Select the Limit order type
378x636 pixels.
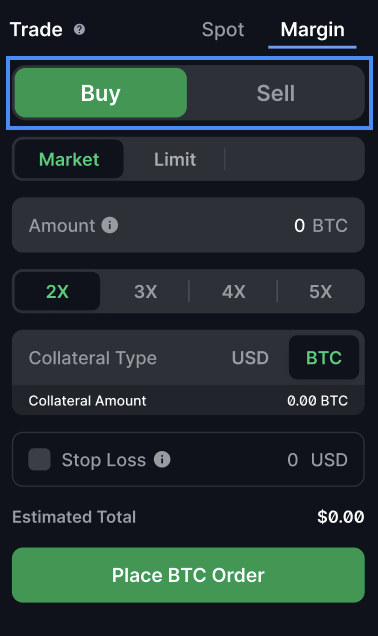coord(175,159)
